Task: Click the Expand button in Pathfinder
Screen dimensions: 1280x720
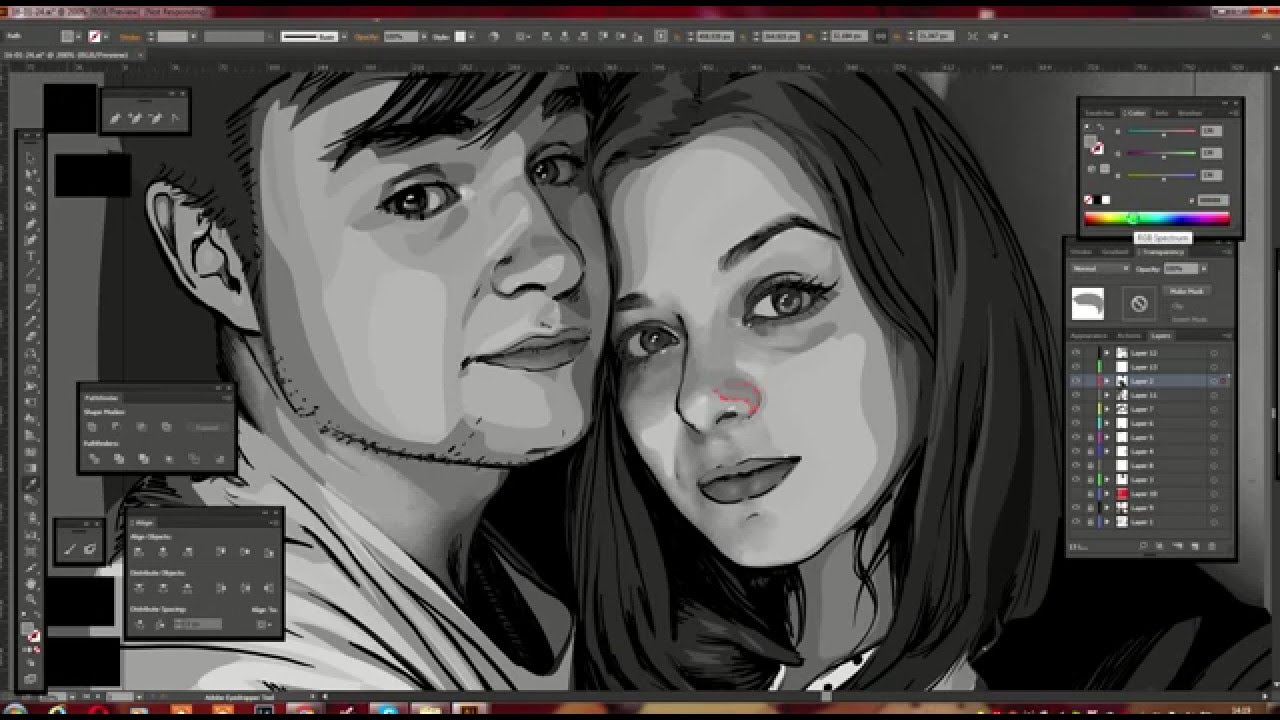Action: (x=207, y=427)
